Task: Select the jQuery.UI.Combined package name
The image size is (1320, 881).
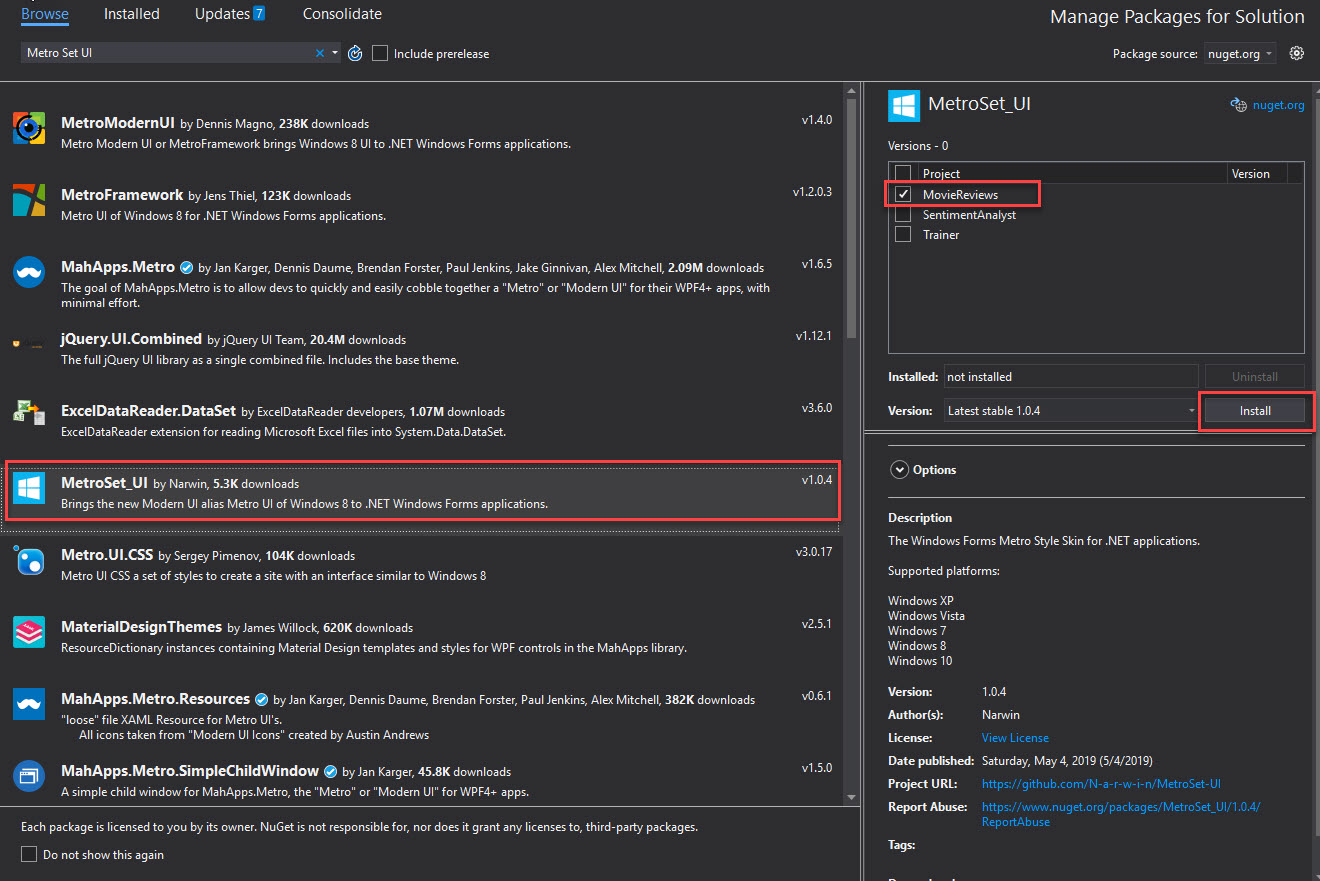Action: click(132, 339)
